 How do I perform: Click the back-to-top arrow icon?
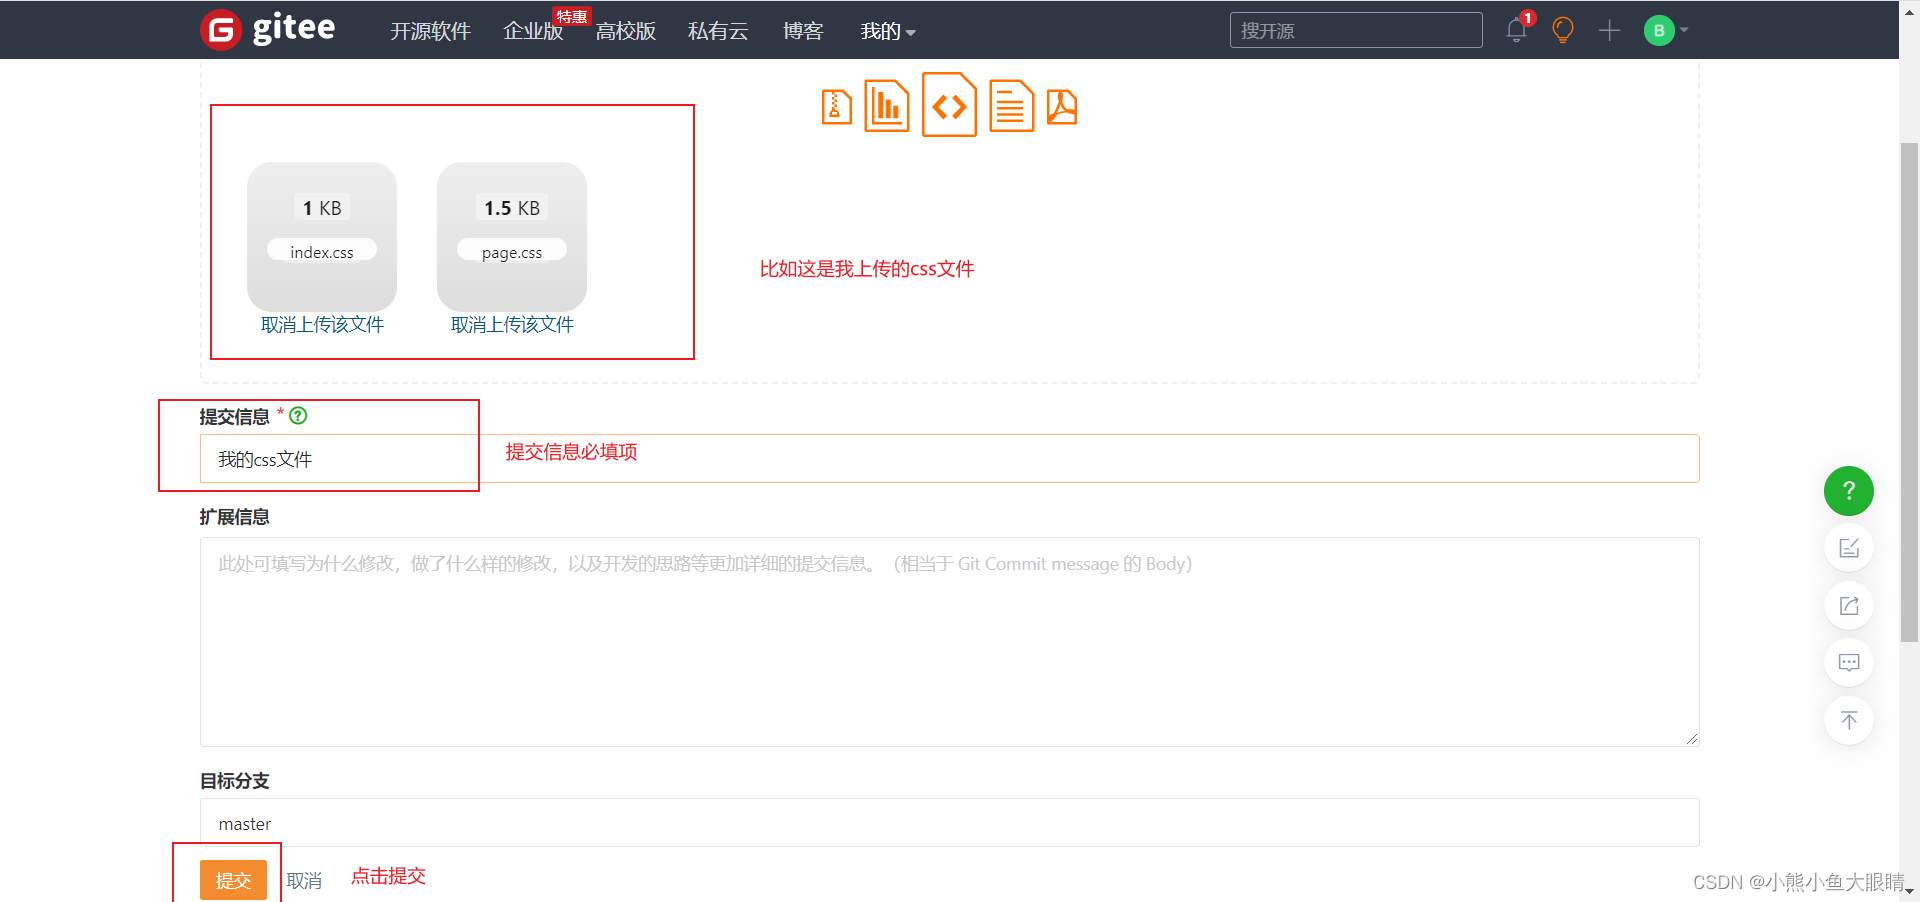point(1848,720)
